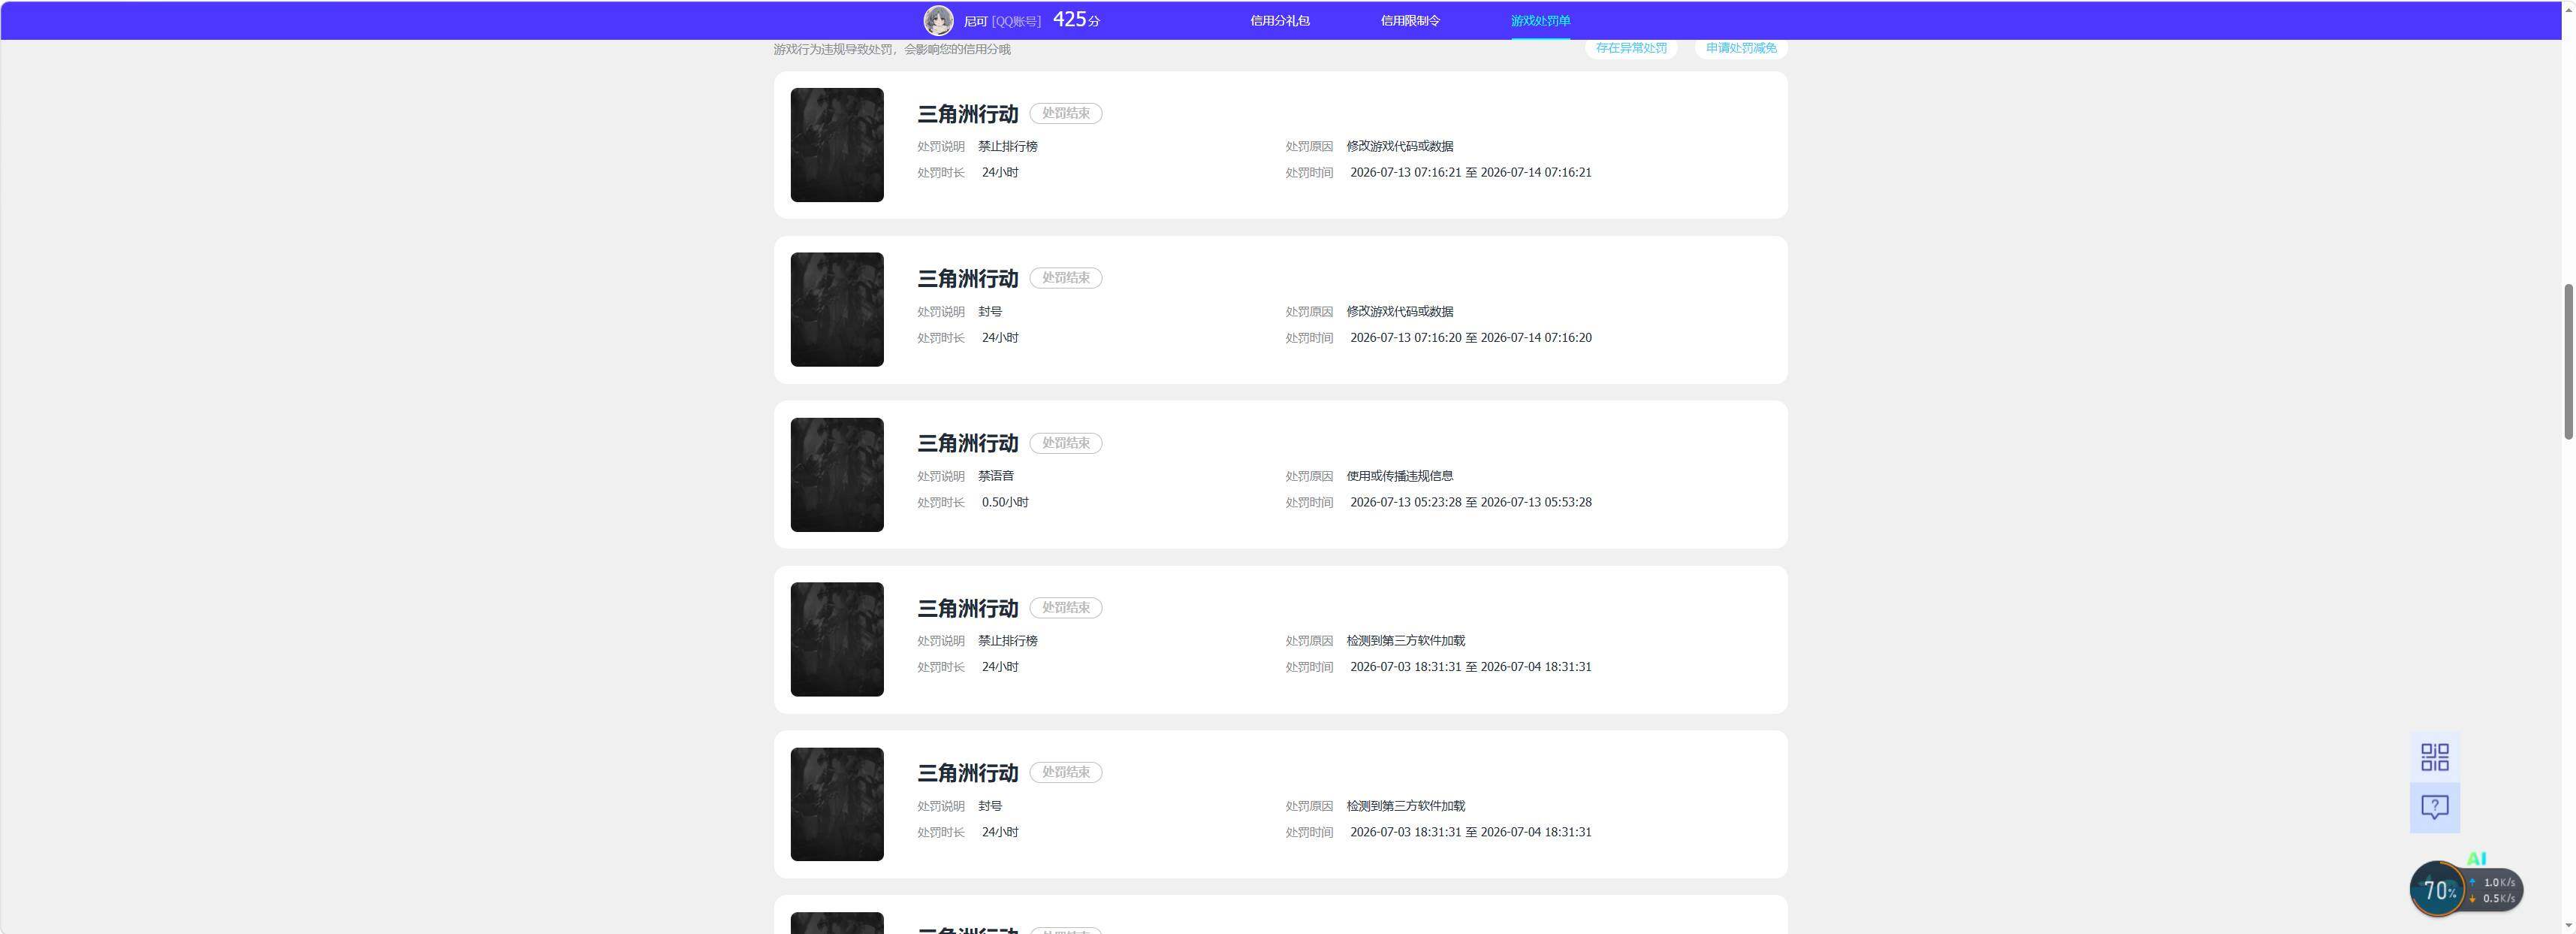The width and height of the screenshot is (2576, 934).
Task: Click the 三角洲行动 title of second record
Action: (x=968, y=279)
